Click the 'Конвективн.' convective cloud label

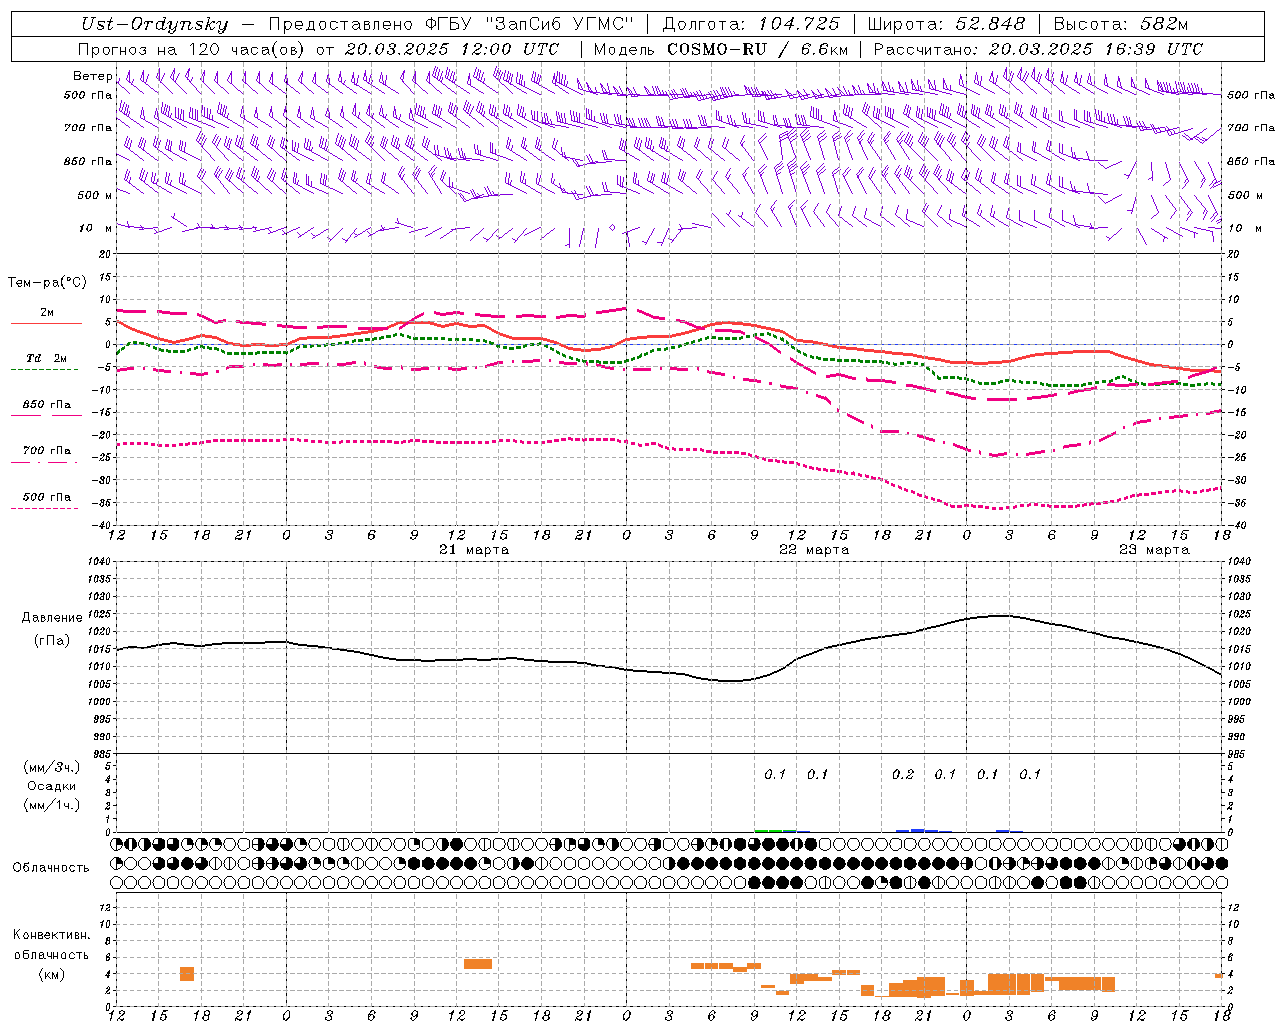point(52,935)
